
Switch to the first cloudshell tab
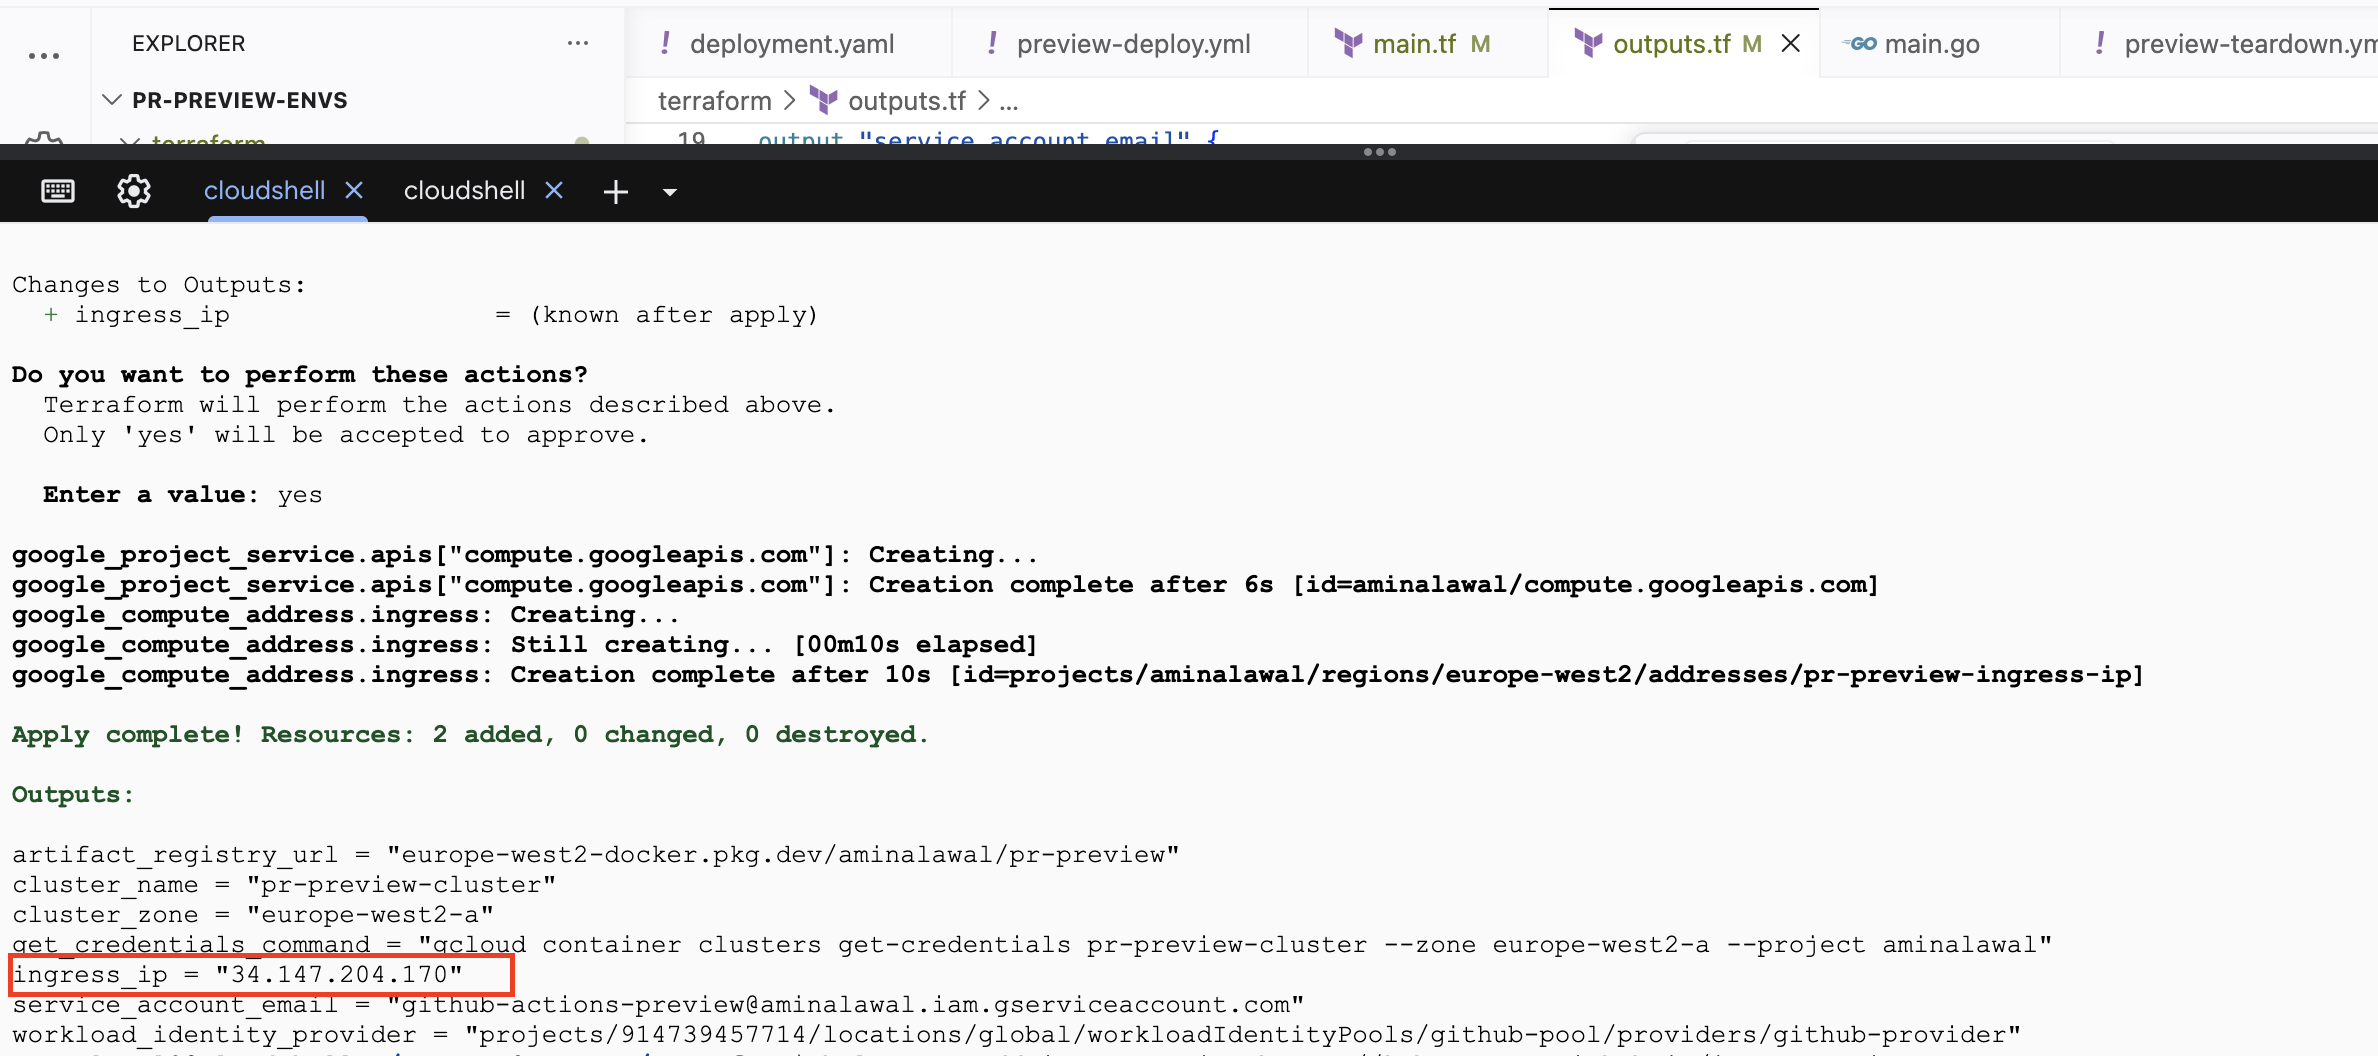point(264,190)
